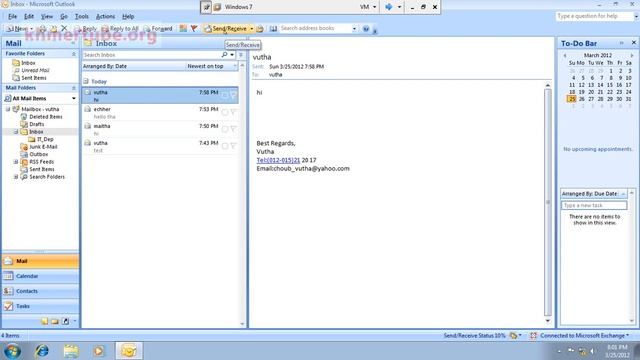Open the Folder List icon in the navigation pane

coord(55,321)
